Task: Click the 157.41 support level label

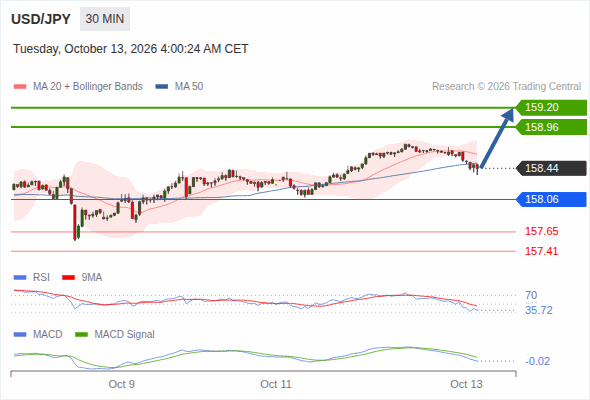Action: [541, 251]
